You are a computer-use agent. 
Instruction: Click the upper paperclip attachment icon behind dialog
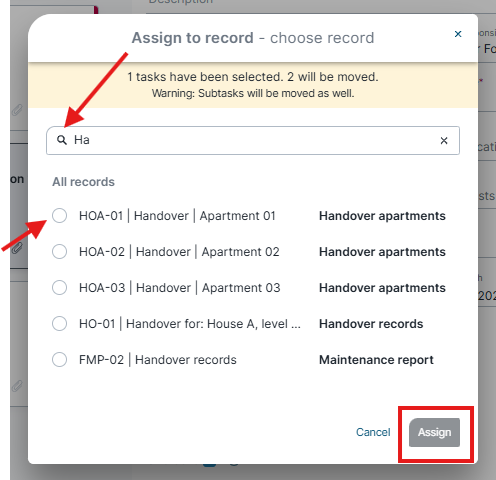(x=17, y=110)
